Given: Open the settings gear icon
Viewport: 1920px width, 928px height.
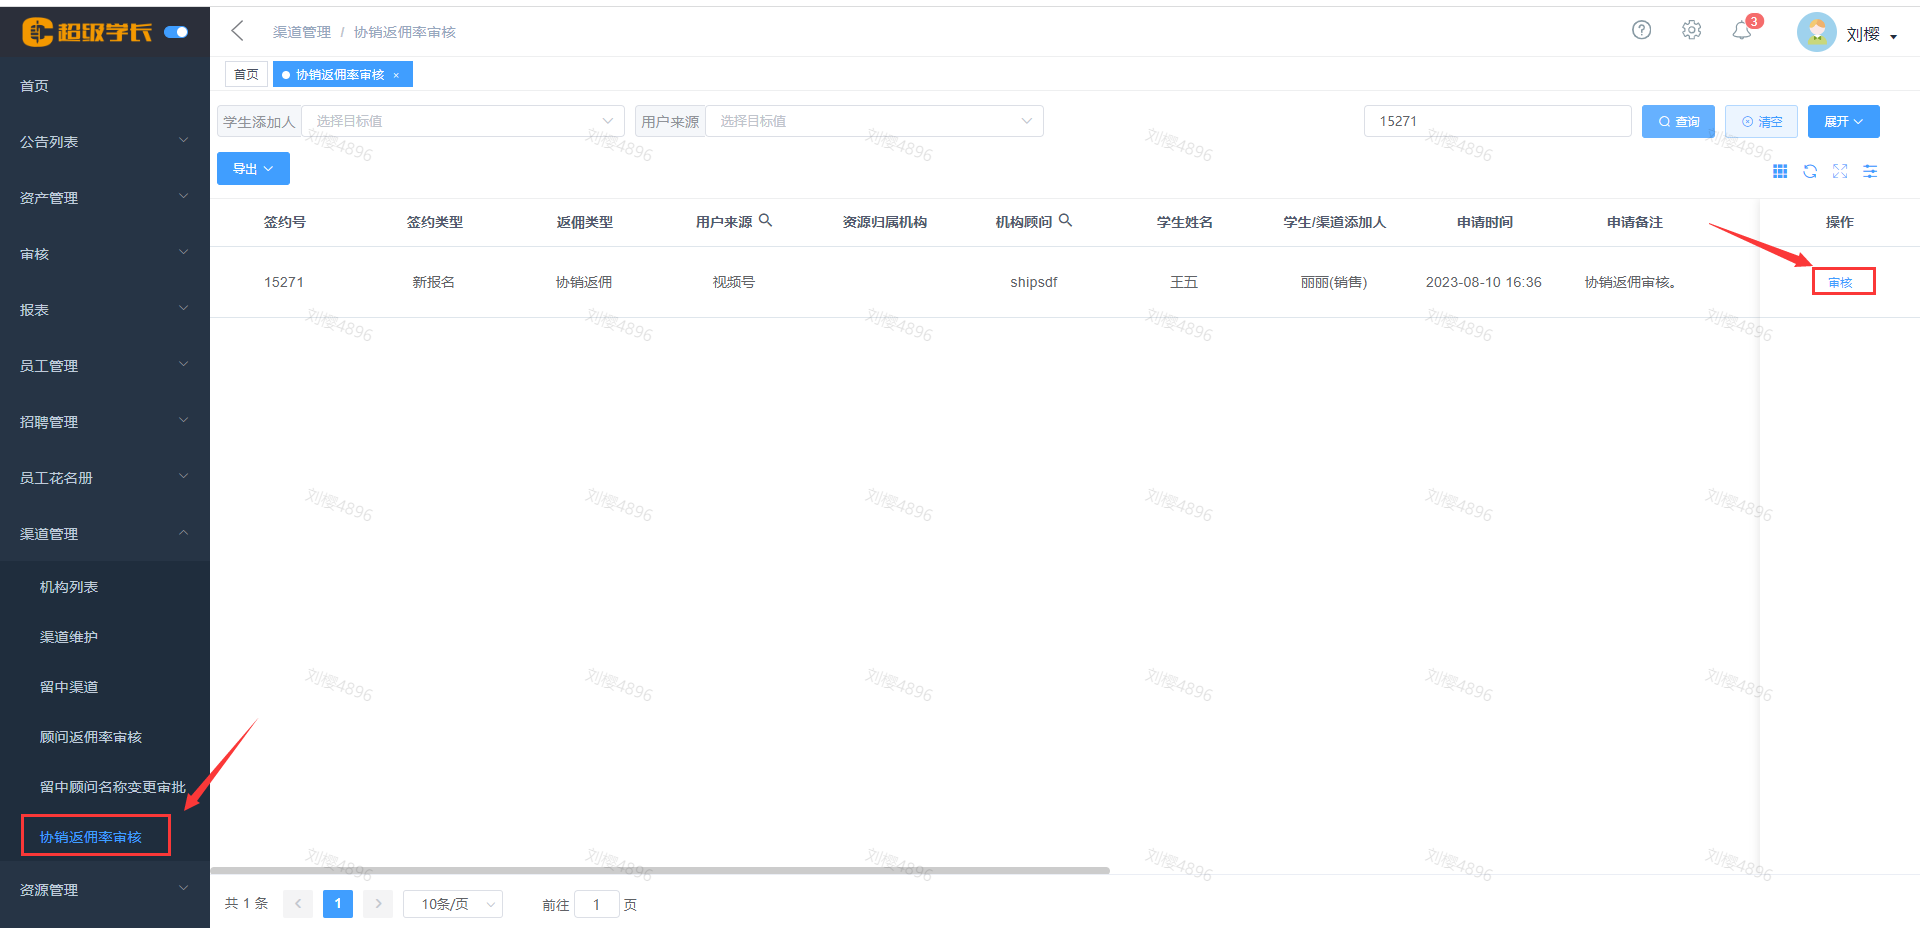Looking at the screenshot, I should click(1691, 30).
